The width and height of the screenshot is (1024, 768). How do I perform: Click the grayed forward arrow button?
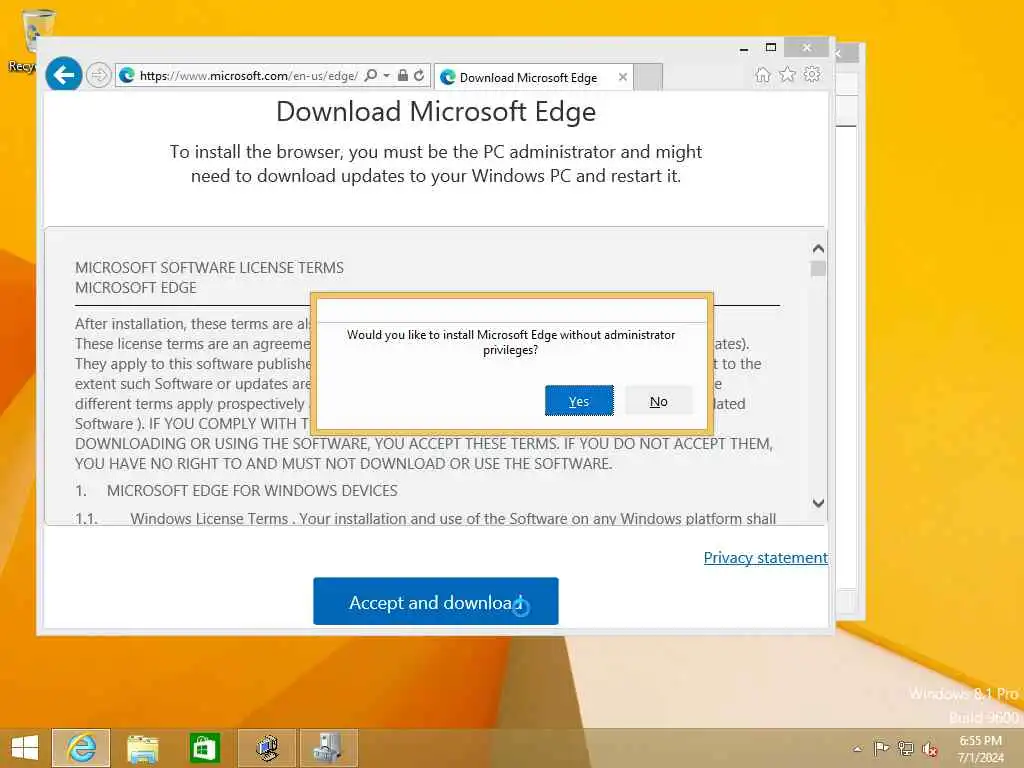[x=99, y=76]
